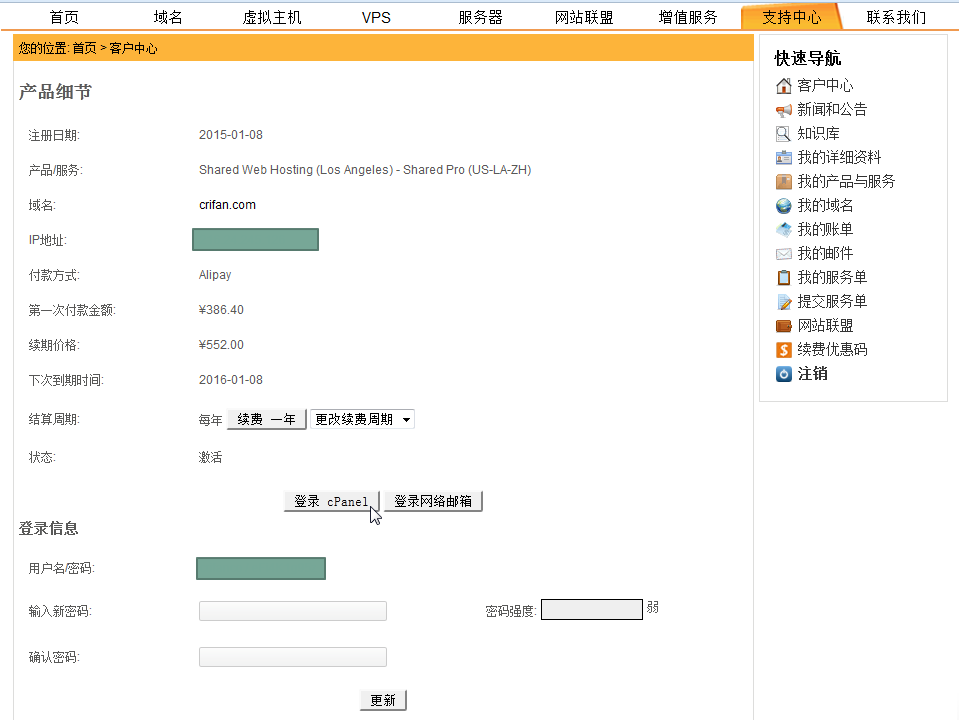
Task: Open 我的服务单 sidebar link
Action: pos(832,277)
